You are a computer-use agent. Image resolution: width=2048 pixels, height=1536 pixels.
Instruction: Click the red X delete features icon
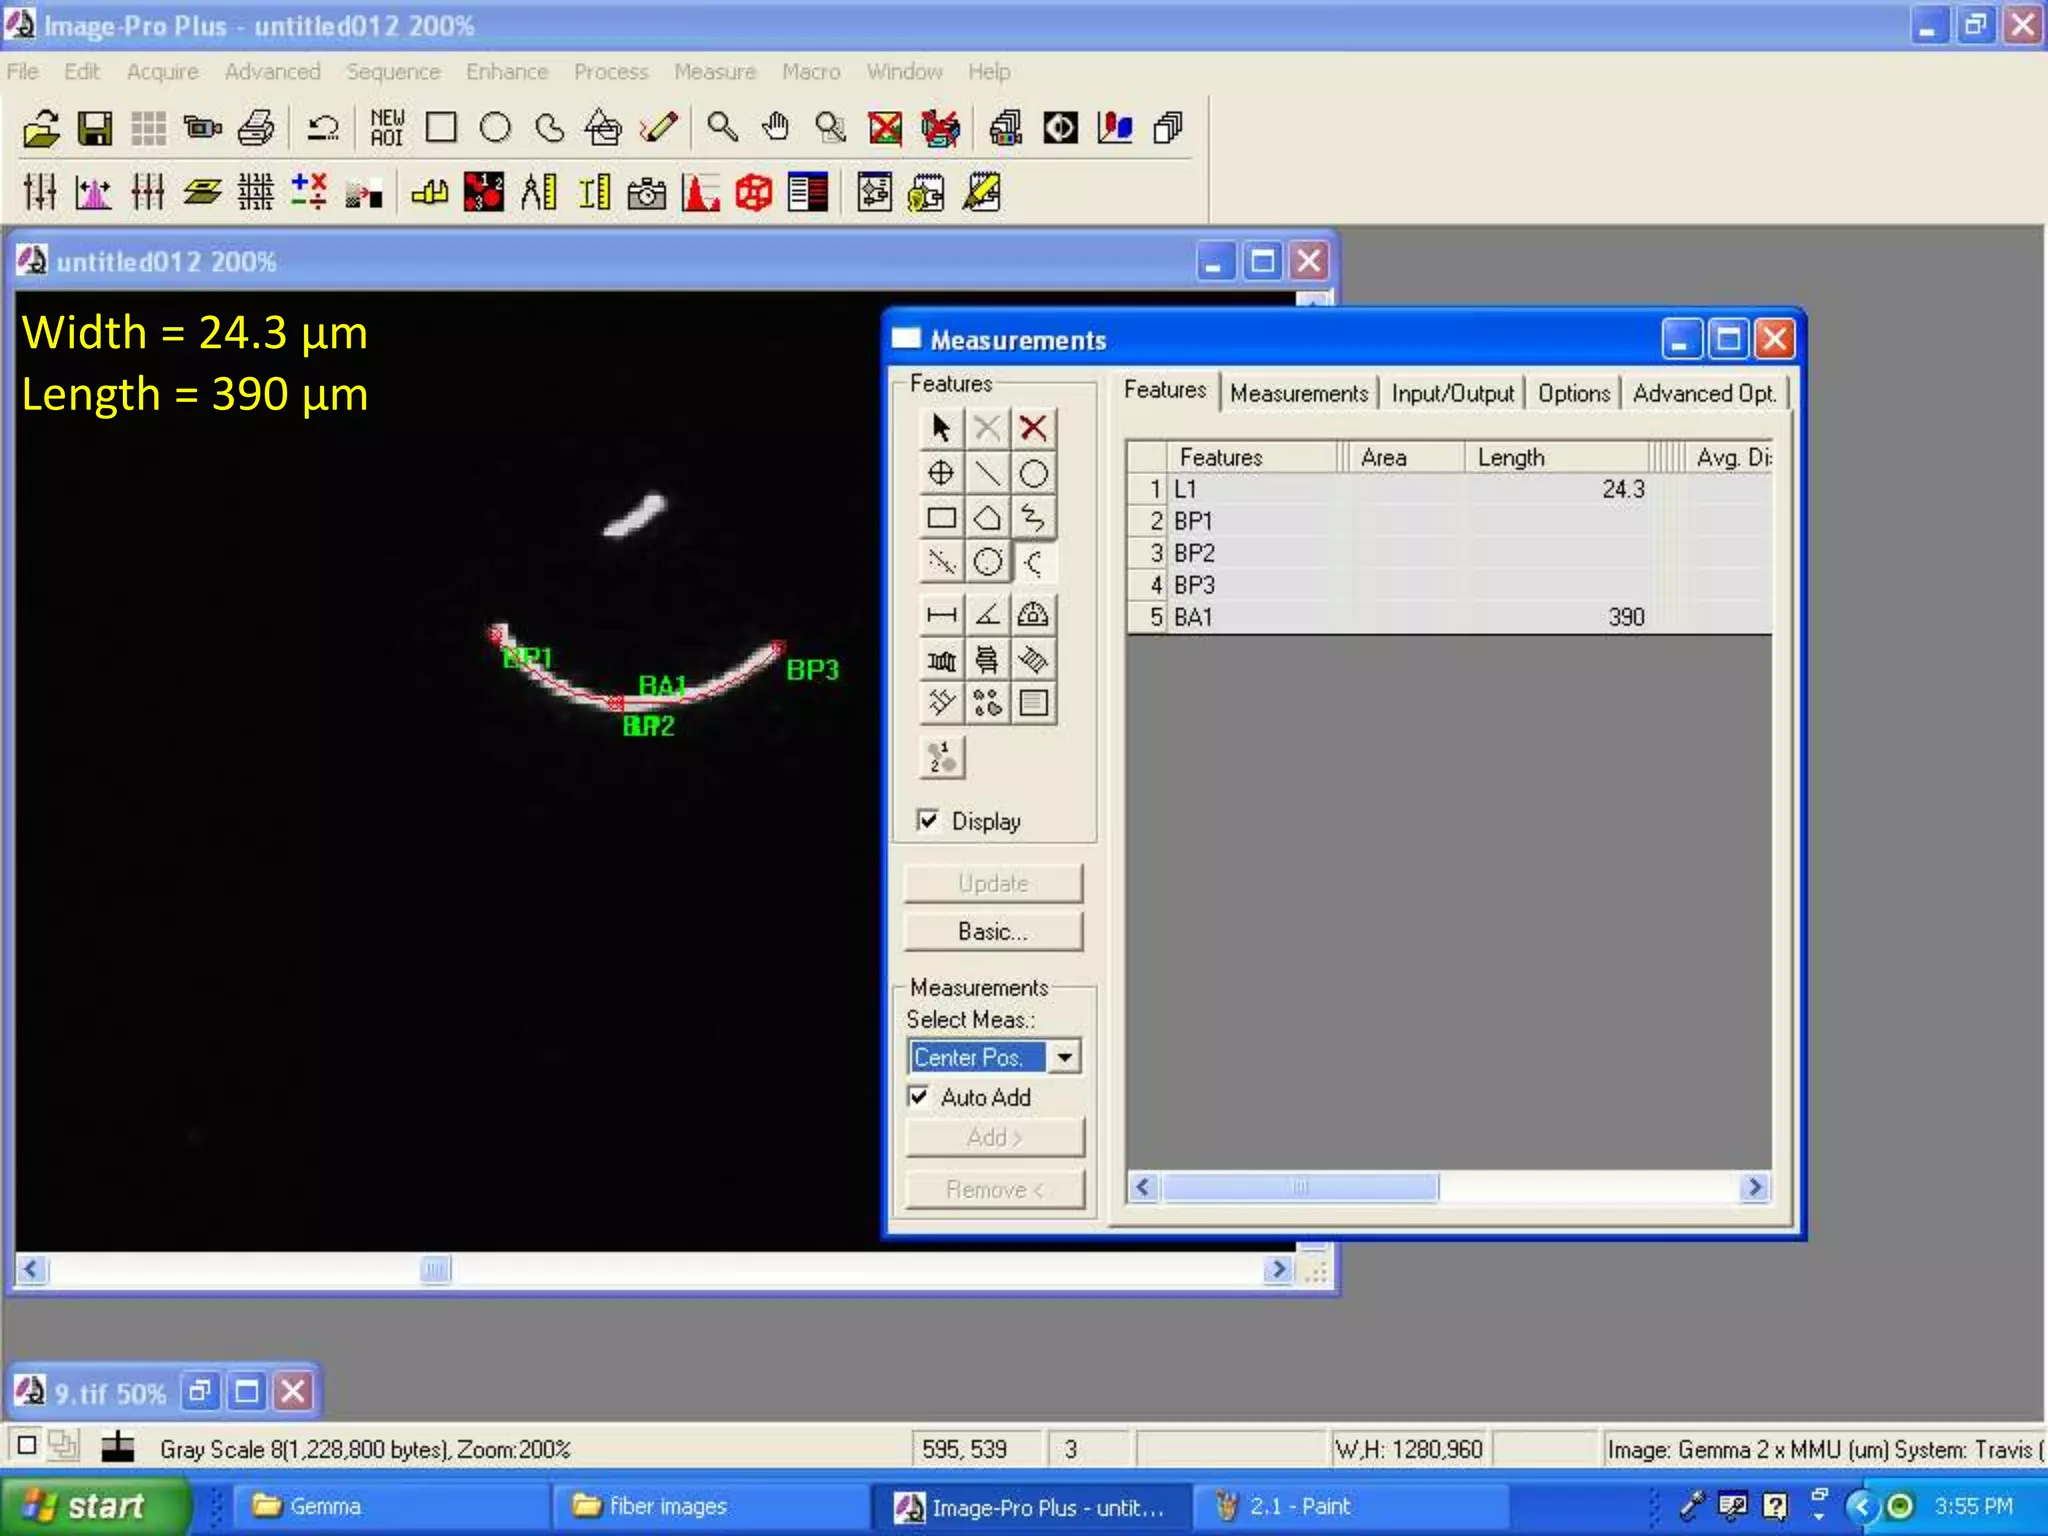1033,428
